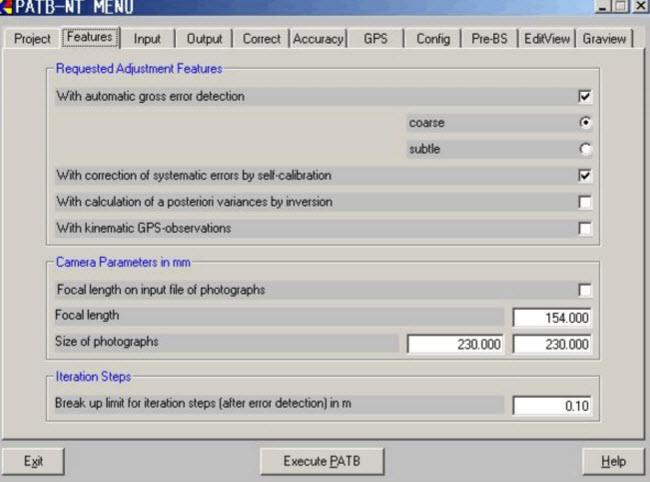This screenshot has width=650, height=482.
Task: Select the Features tab
Action: (x=90, y=37)
